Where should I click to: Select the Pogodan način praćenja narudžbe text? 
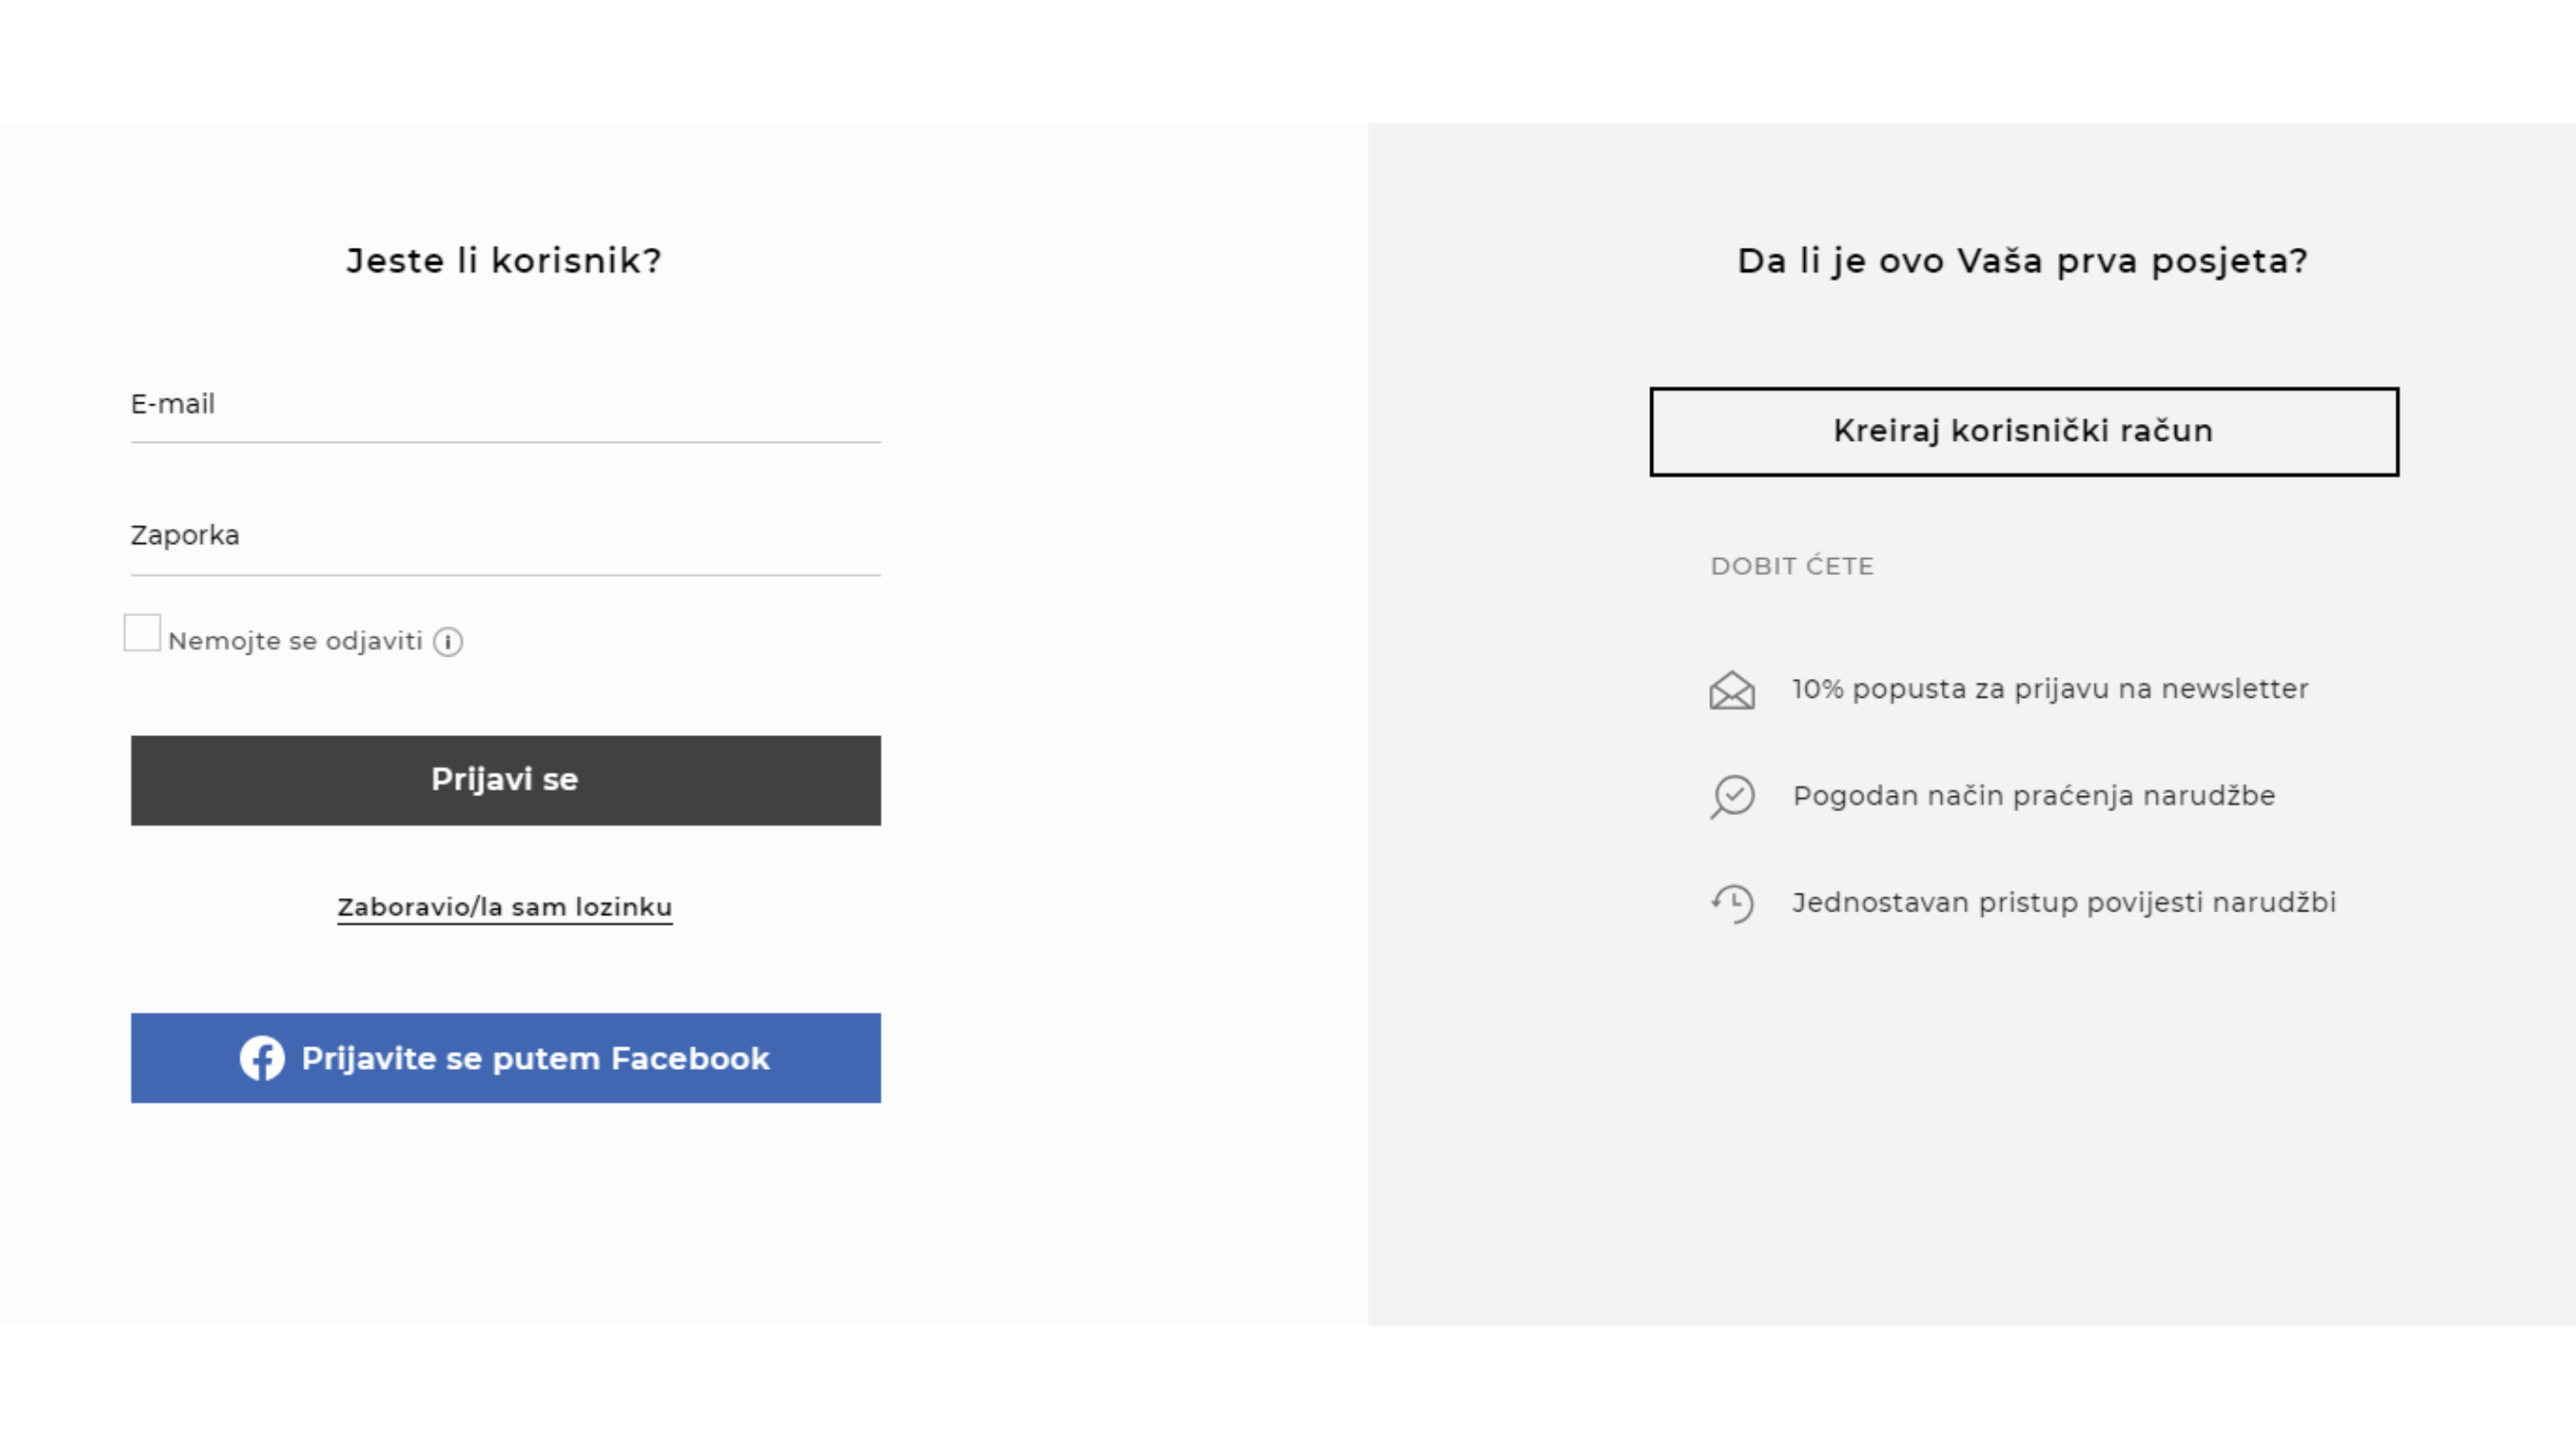pos(2033,796)
